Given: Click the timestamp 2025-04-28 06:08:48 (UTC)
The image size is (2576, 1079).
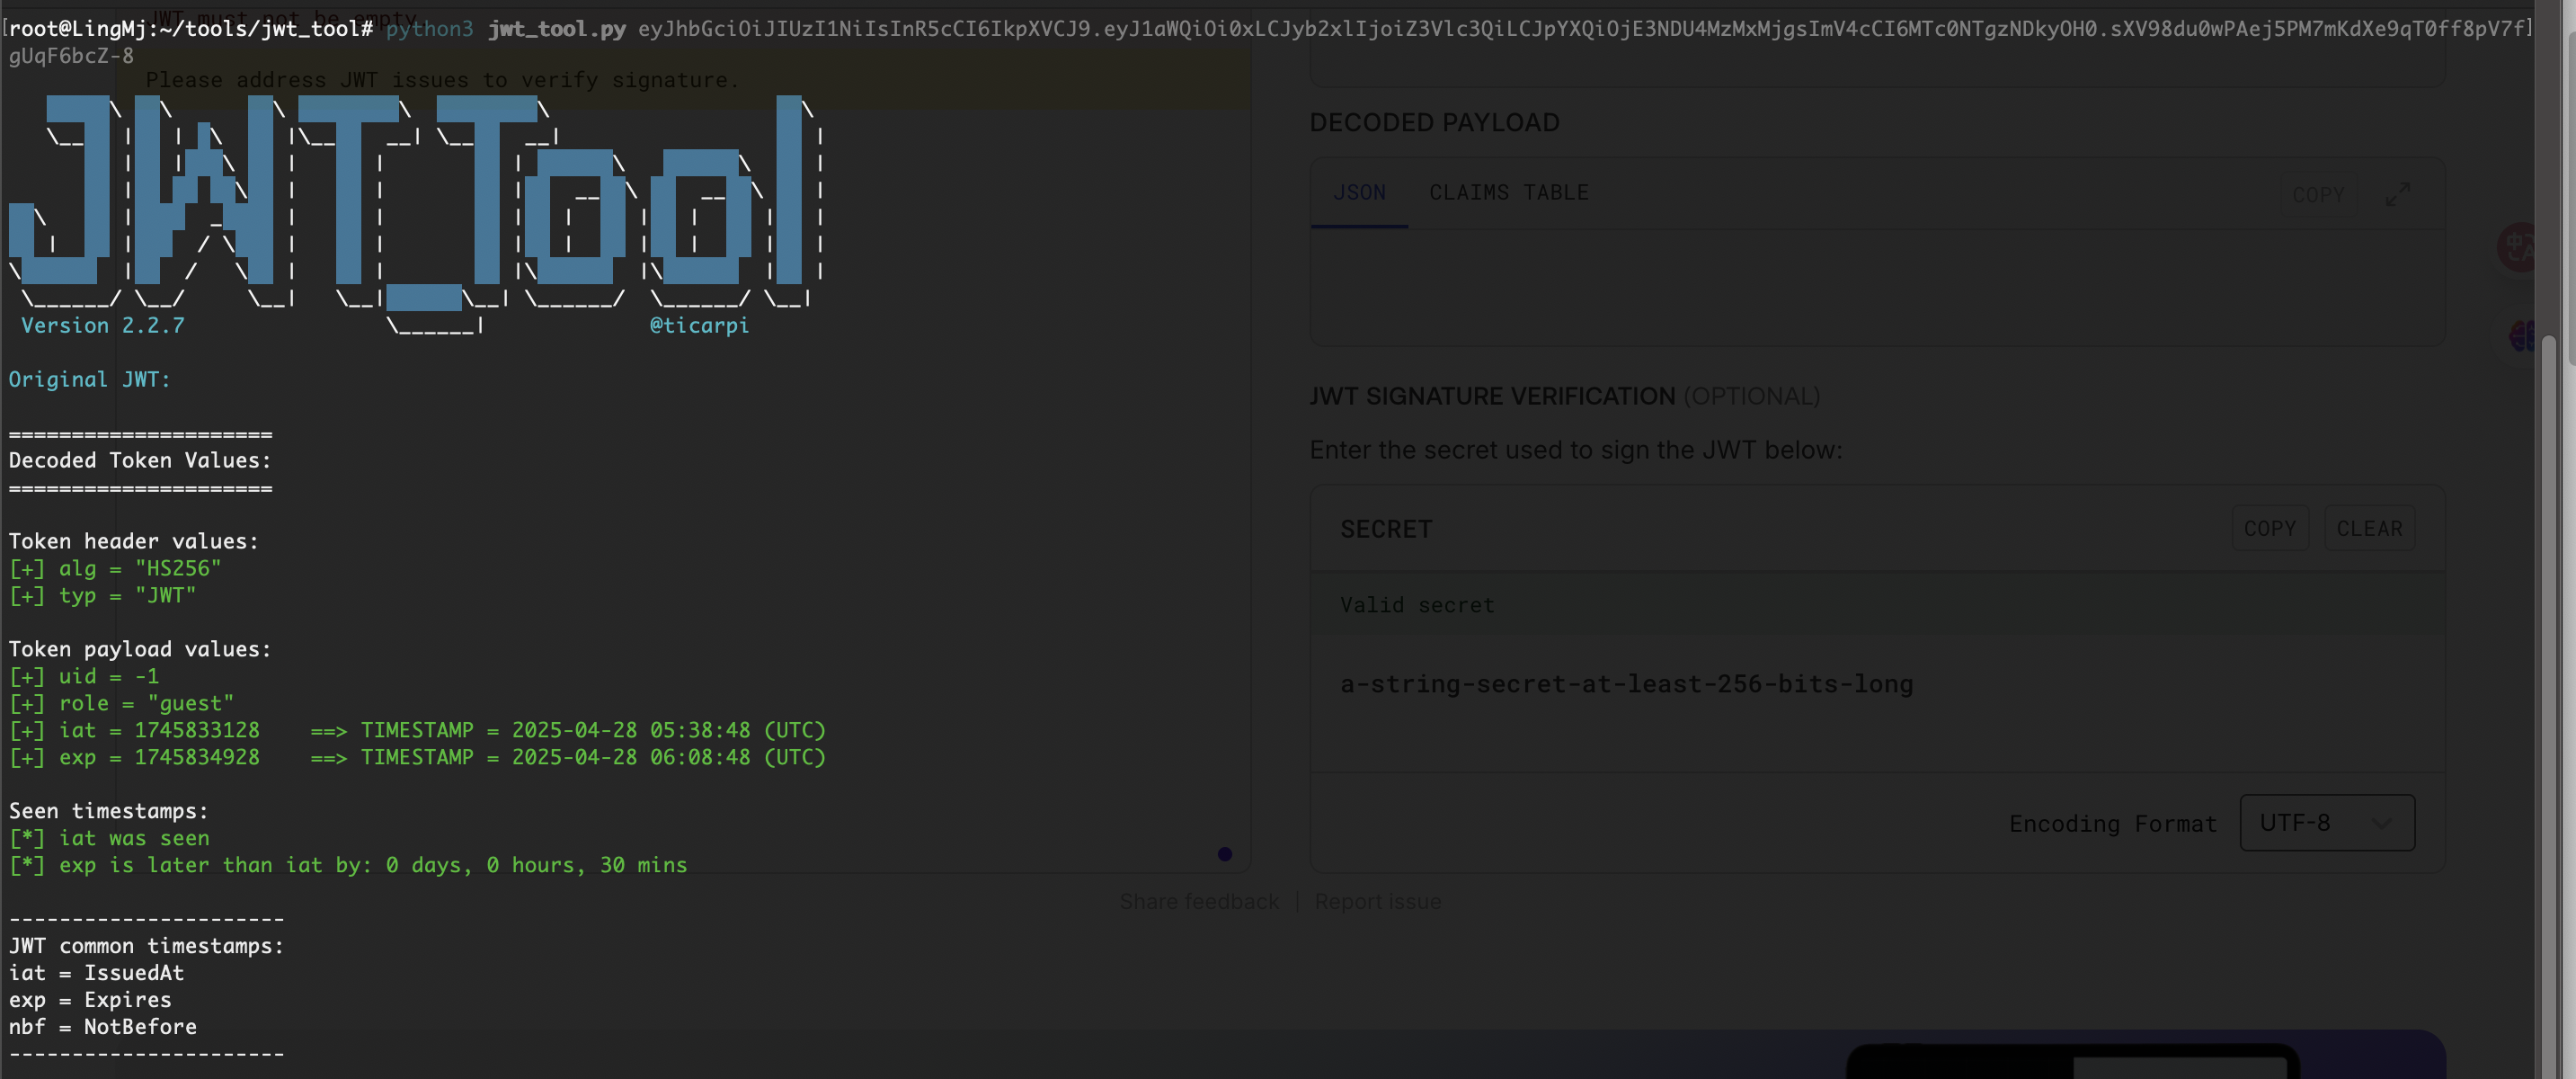Looking at the screenshot, I should pos(669,757).
